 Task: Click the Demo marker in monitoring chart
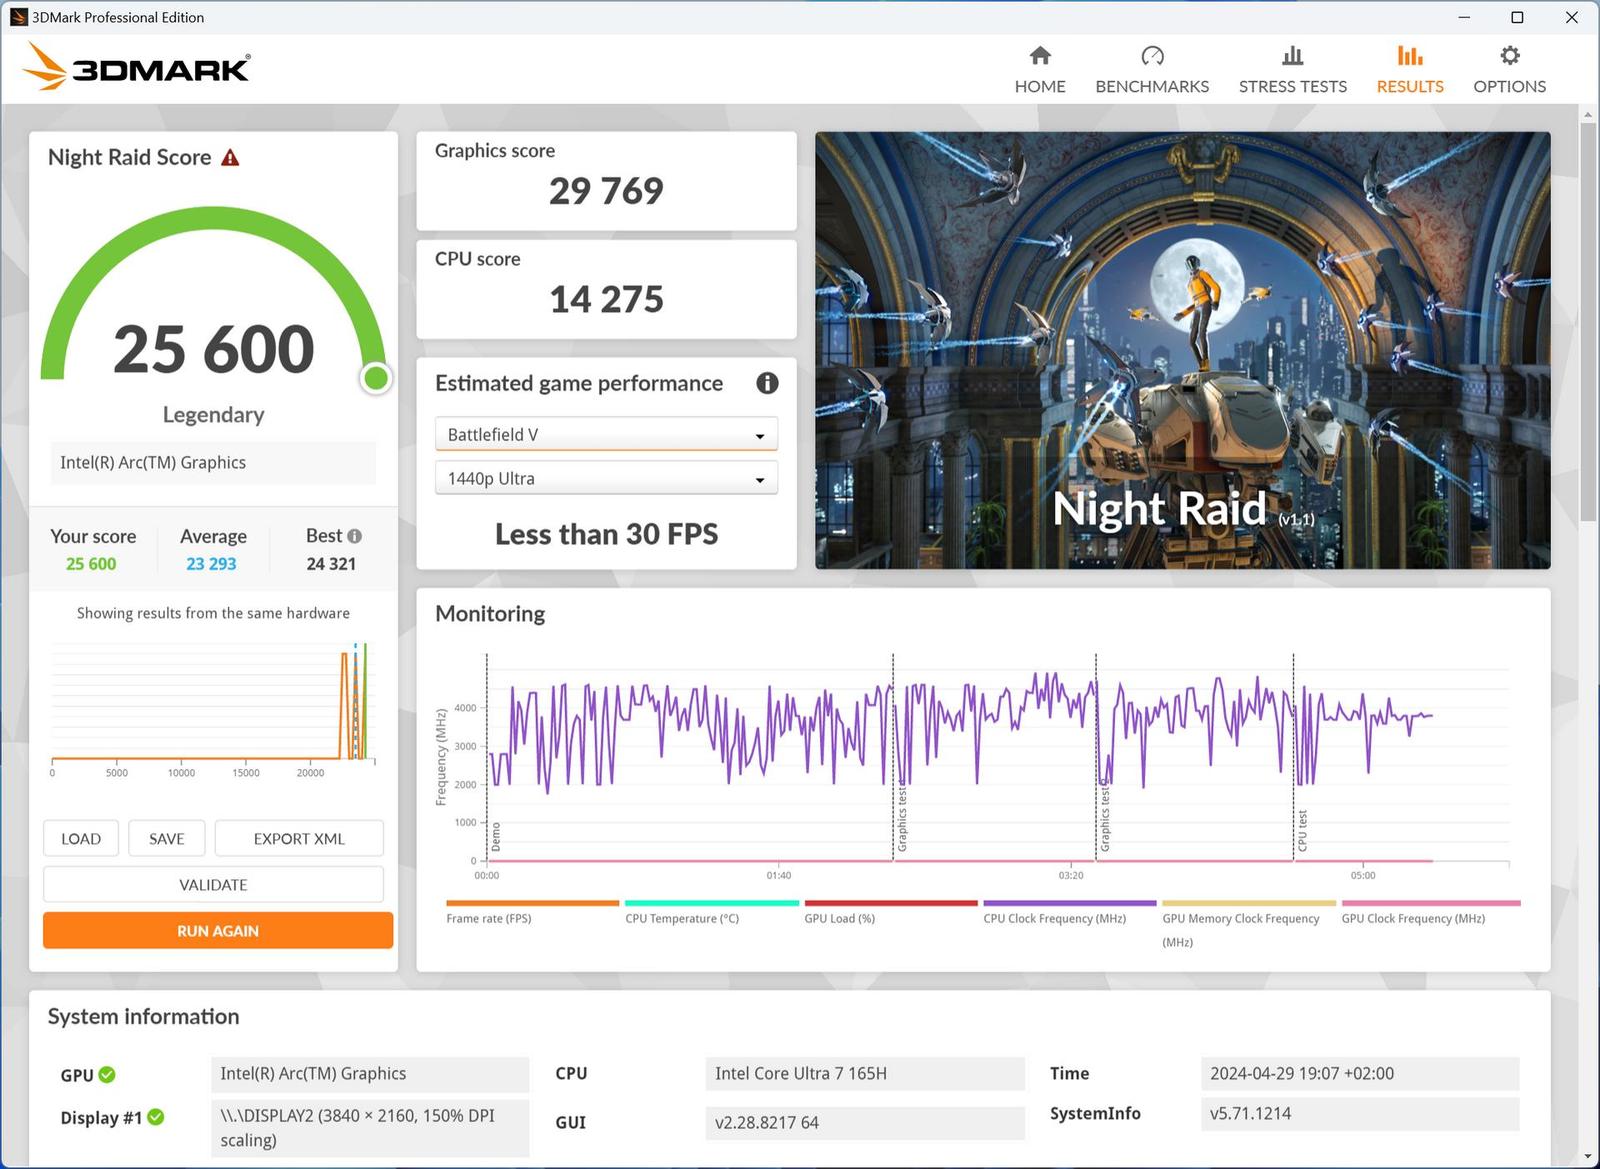[x=496, y=837]
